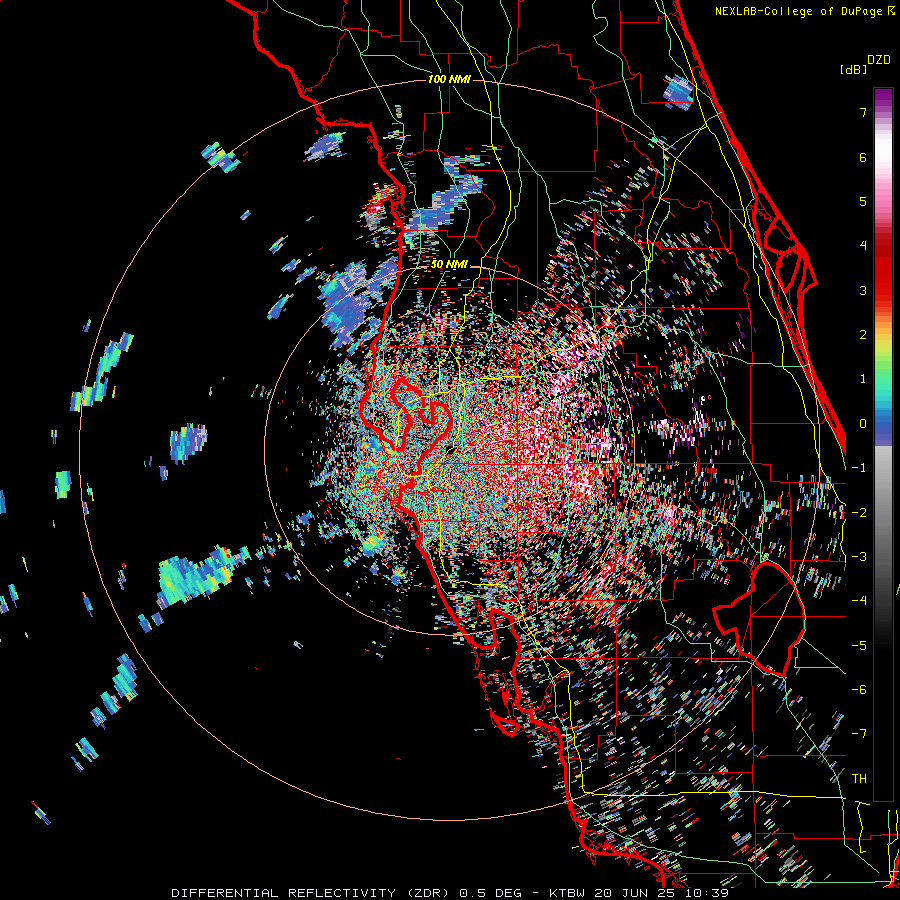Select the 1 value on the scale
This screenshot has height=900, width=900.
pos(863,378)
